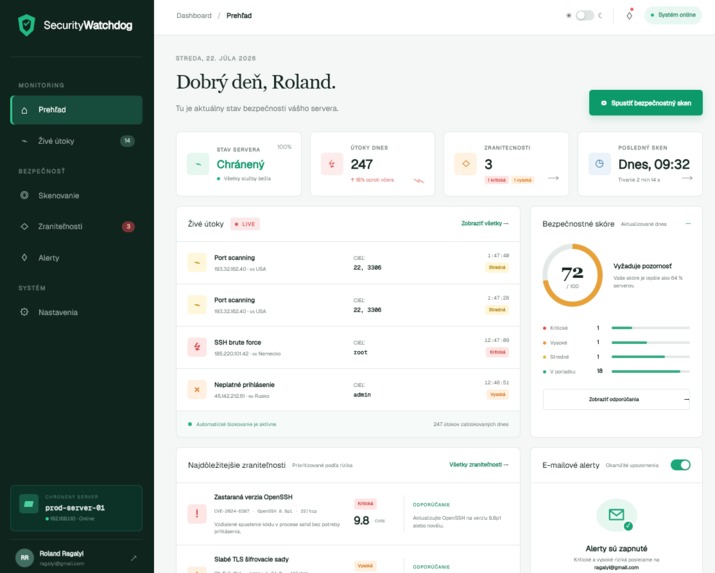Click the 72 security score ring

[573, 275]
